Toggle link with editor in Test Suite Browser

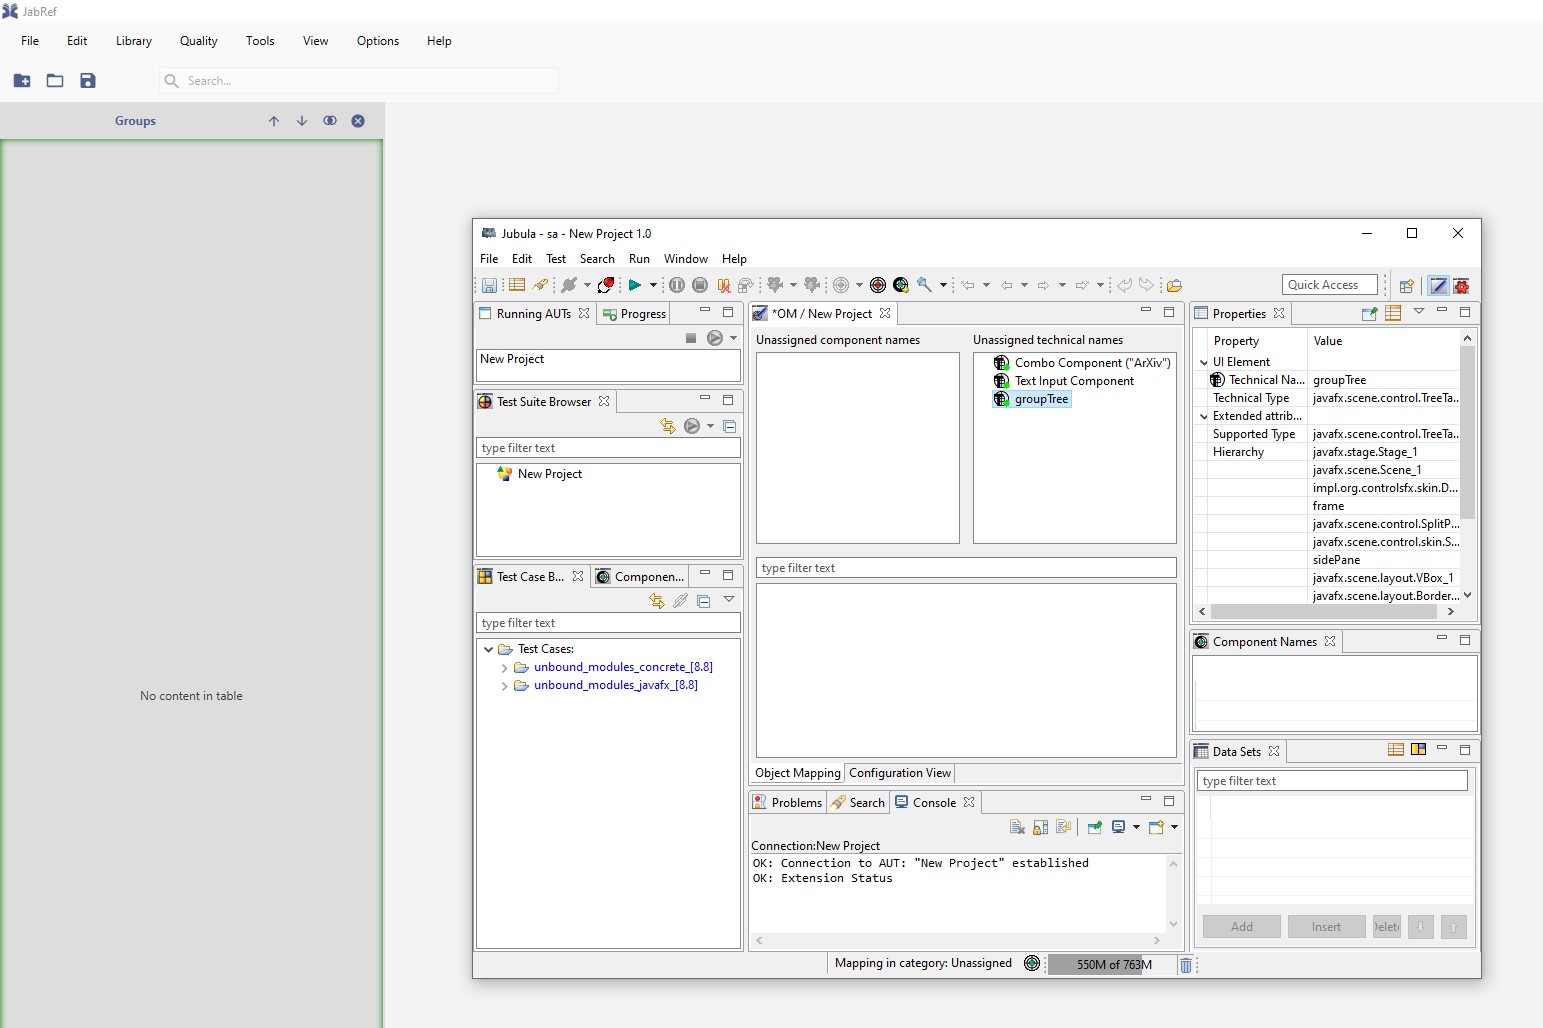tap(668, 426)
